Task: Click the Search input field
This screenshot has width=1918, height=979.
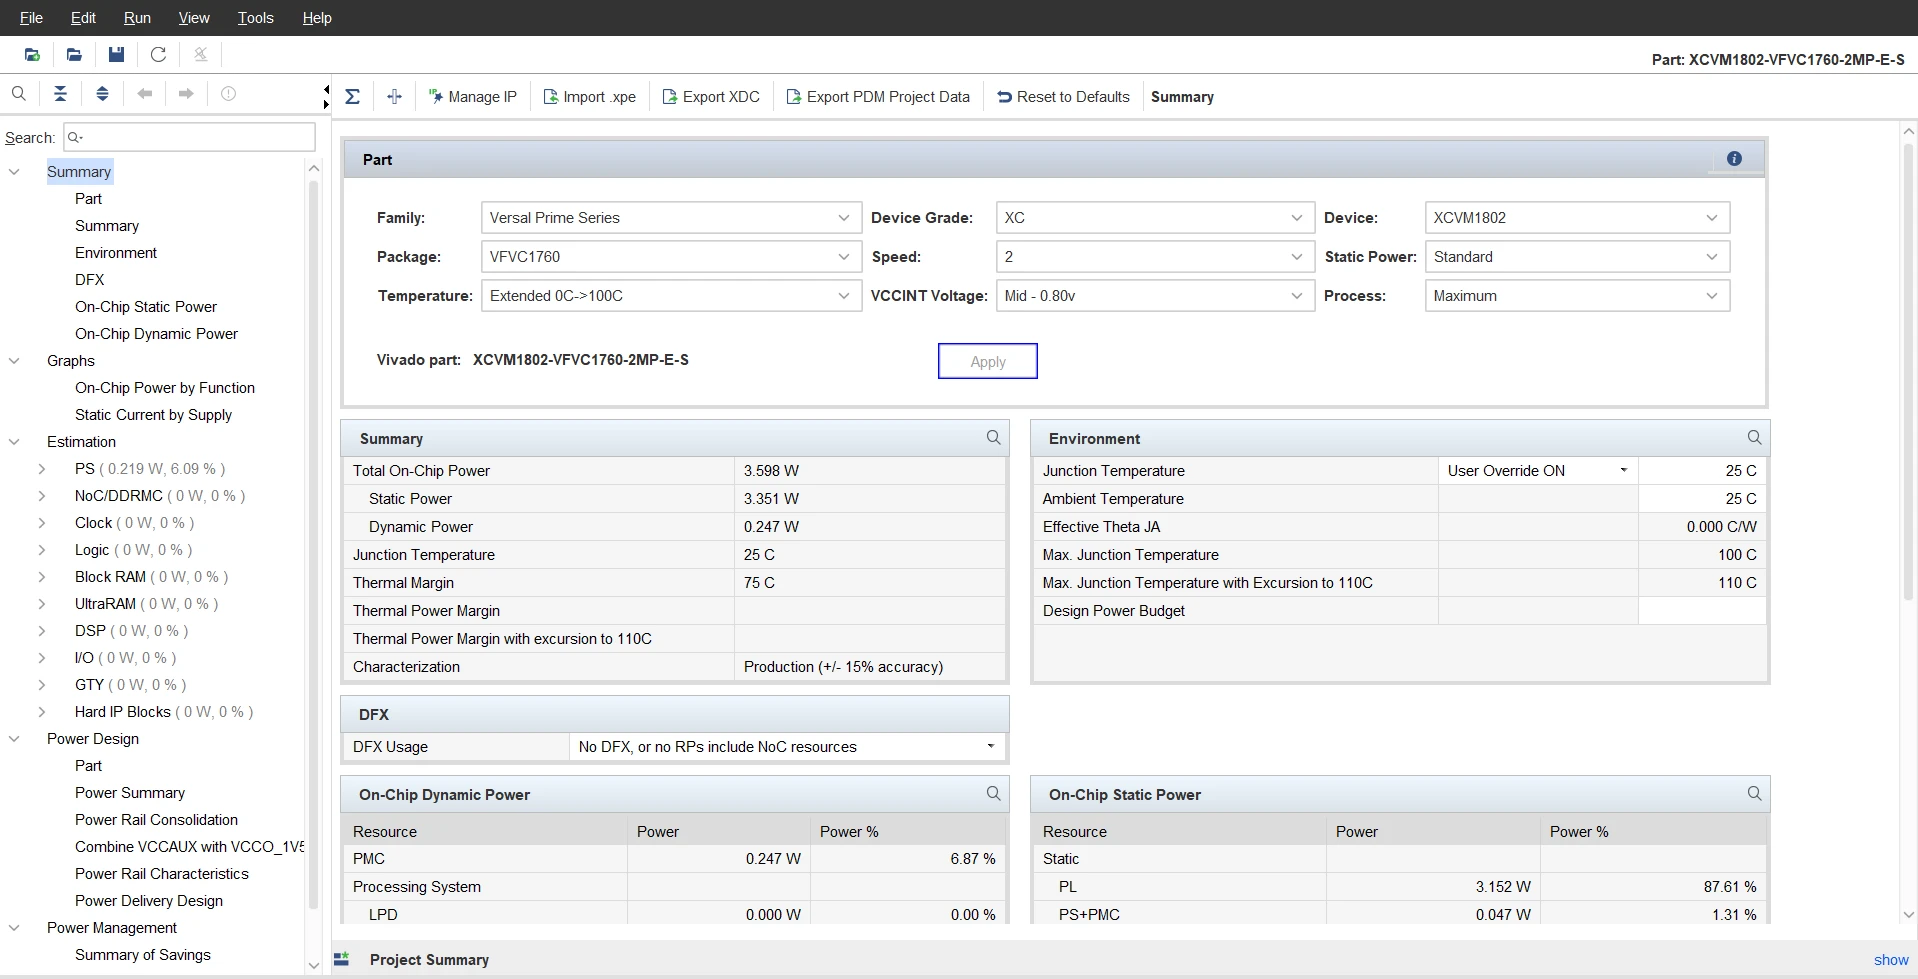Action: pos(189,137)
